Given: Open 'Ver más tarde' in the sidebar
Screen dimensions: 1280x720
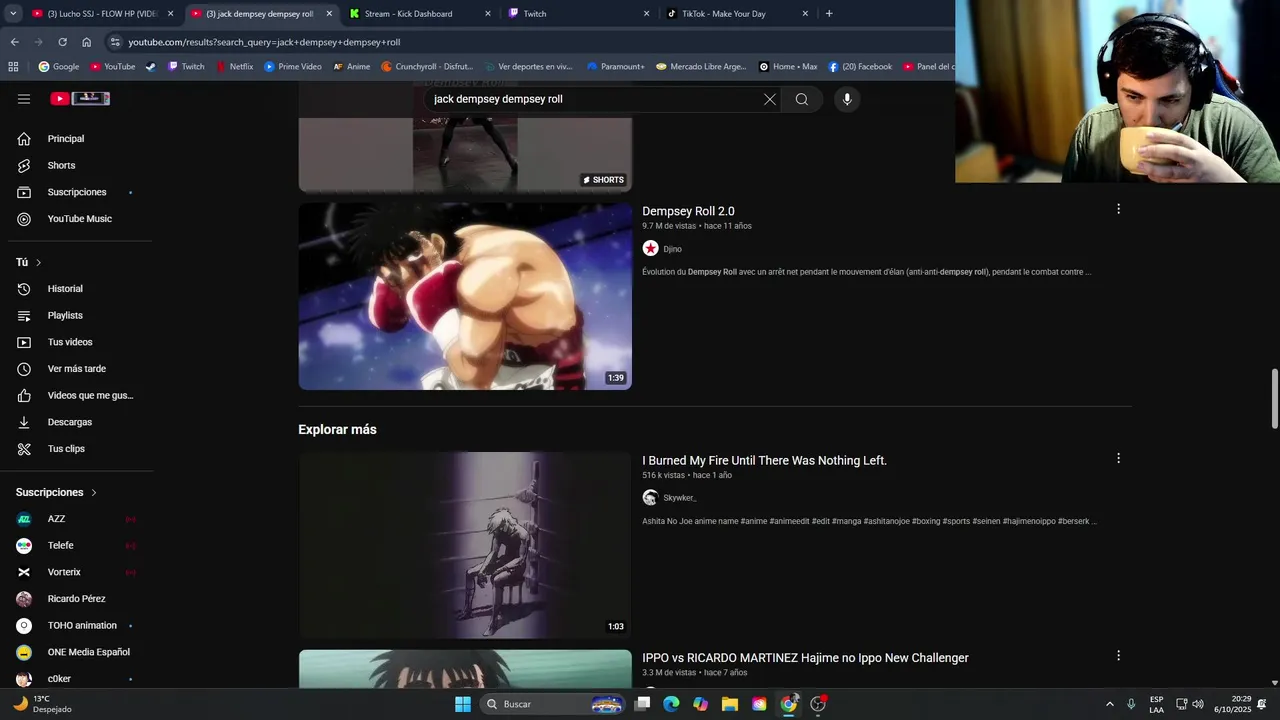Looking at the screenshot, I should click(79, 369).
